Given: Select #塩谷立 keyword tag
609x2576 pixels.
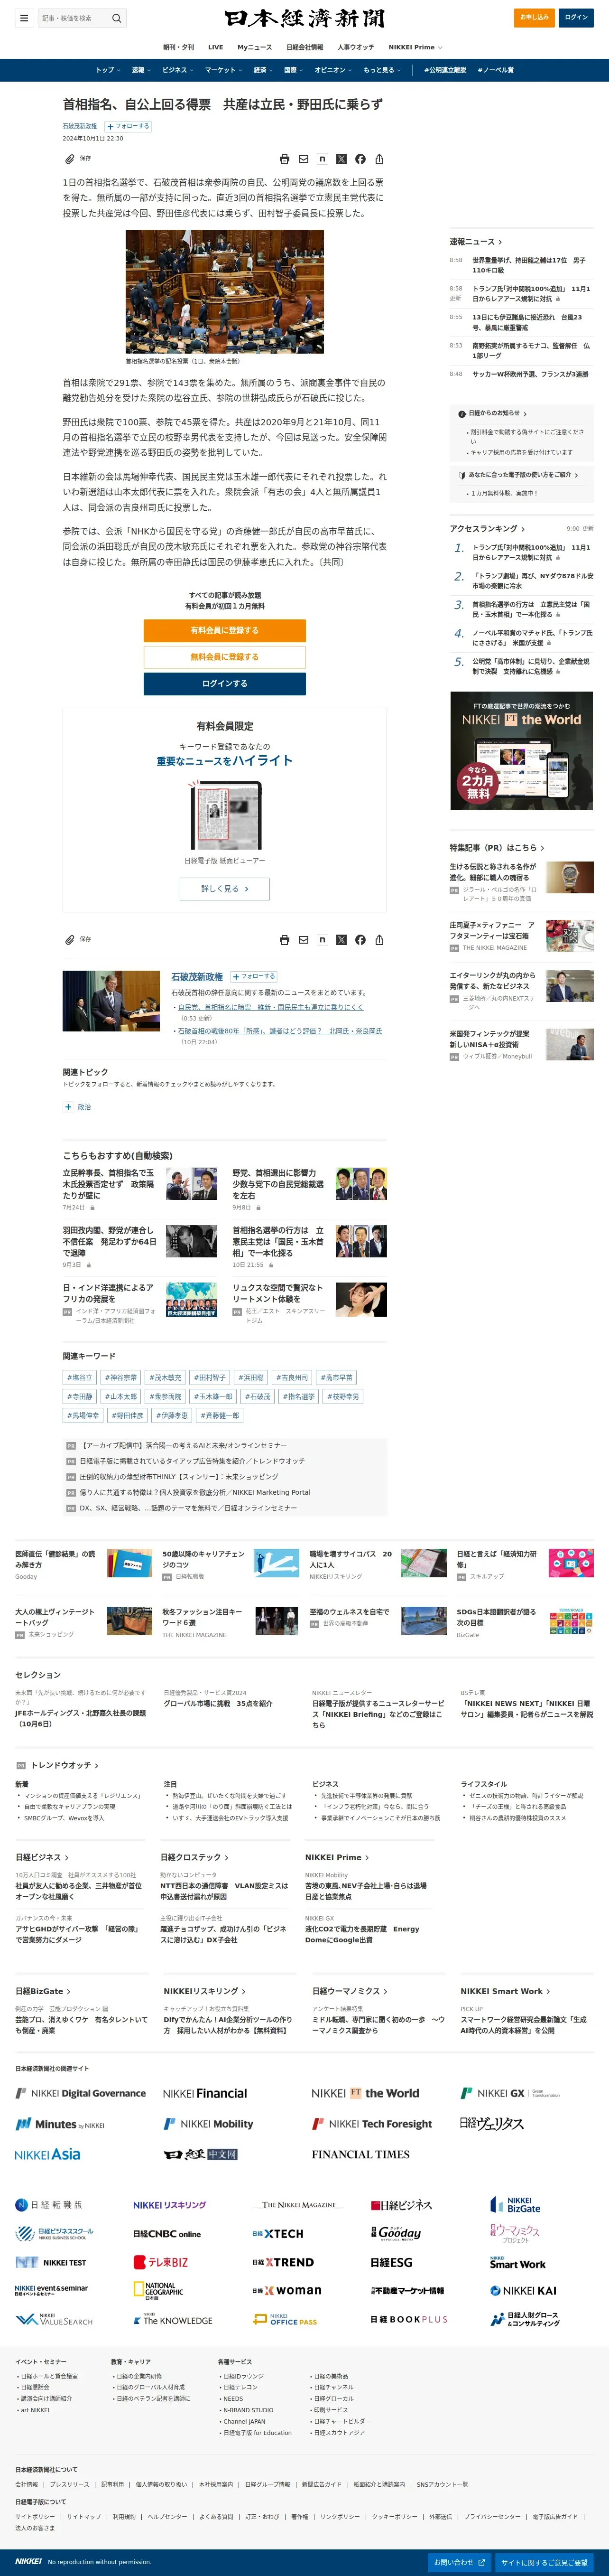Looking at the screenshot, I should (80, 1377).
